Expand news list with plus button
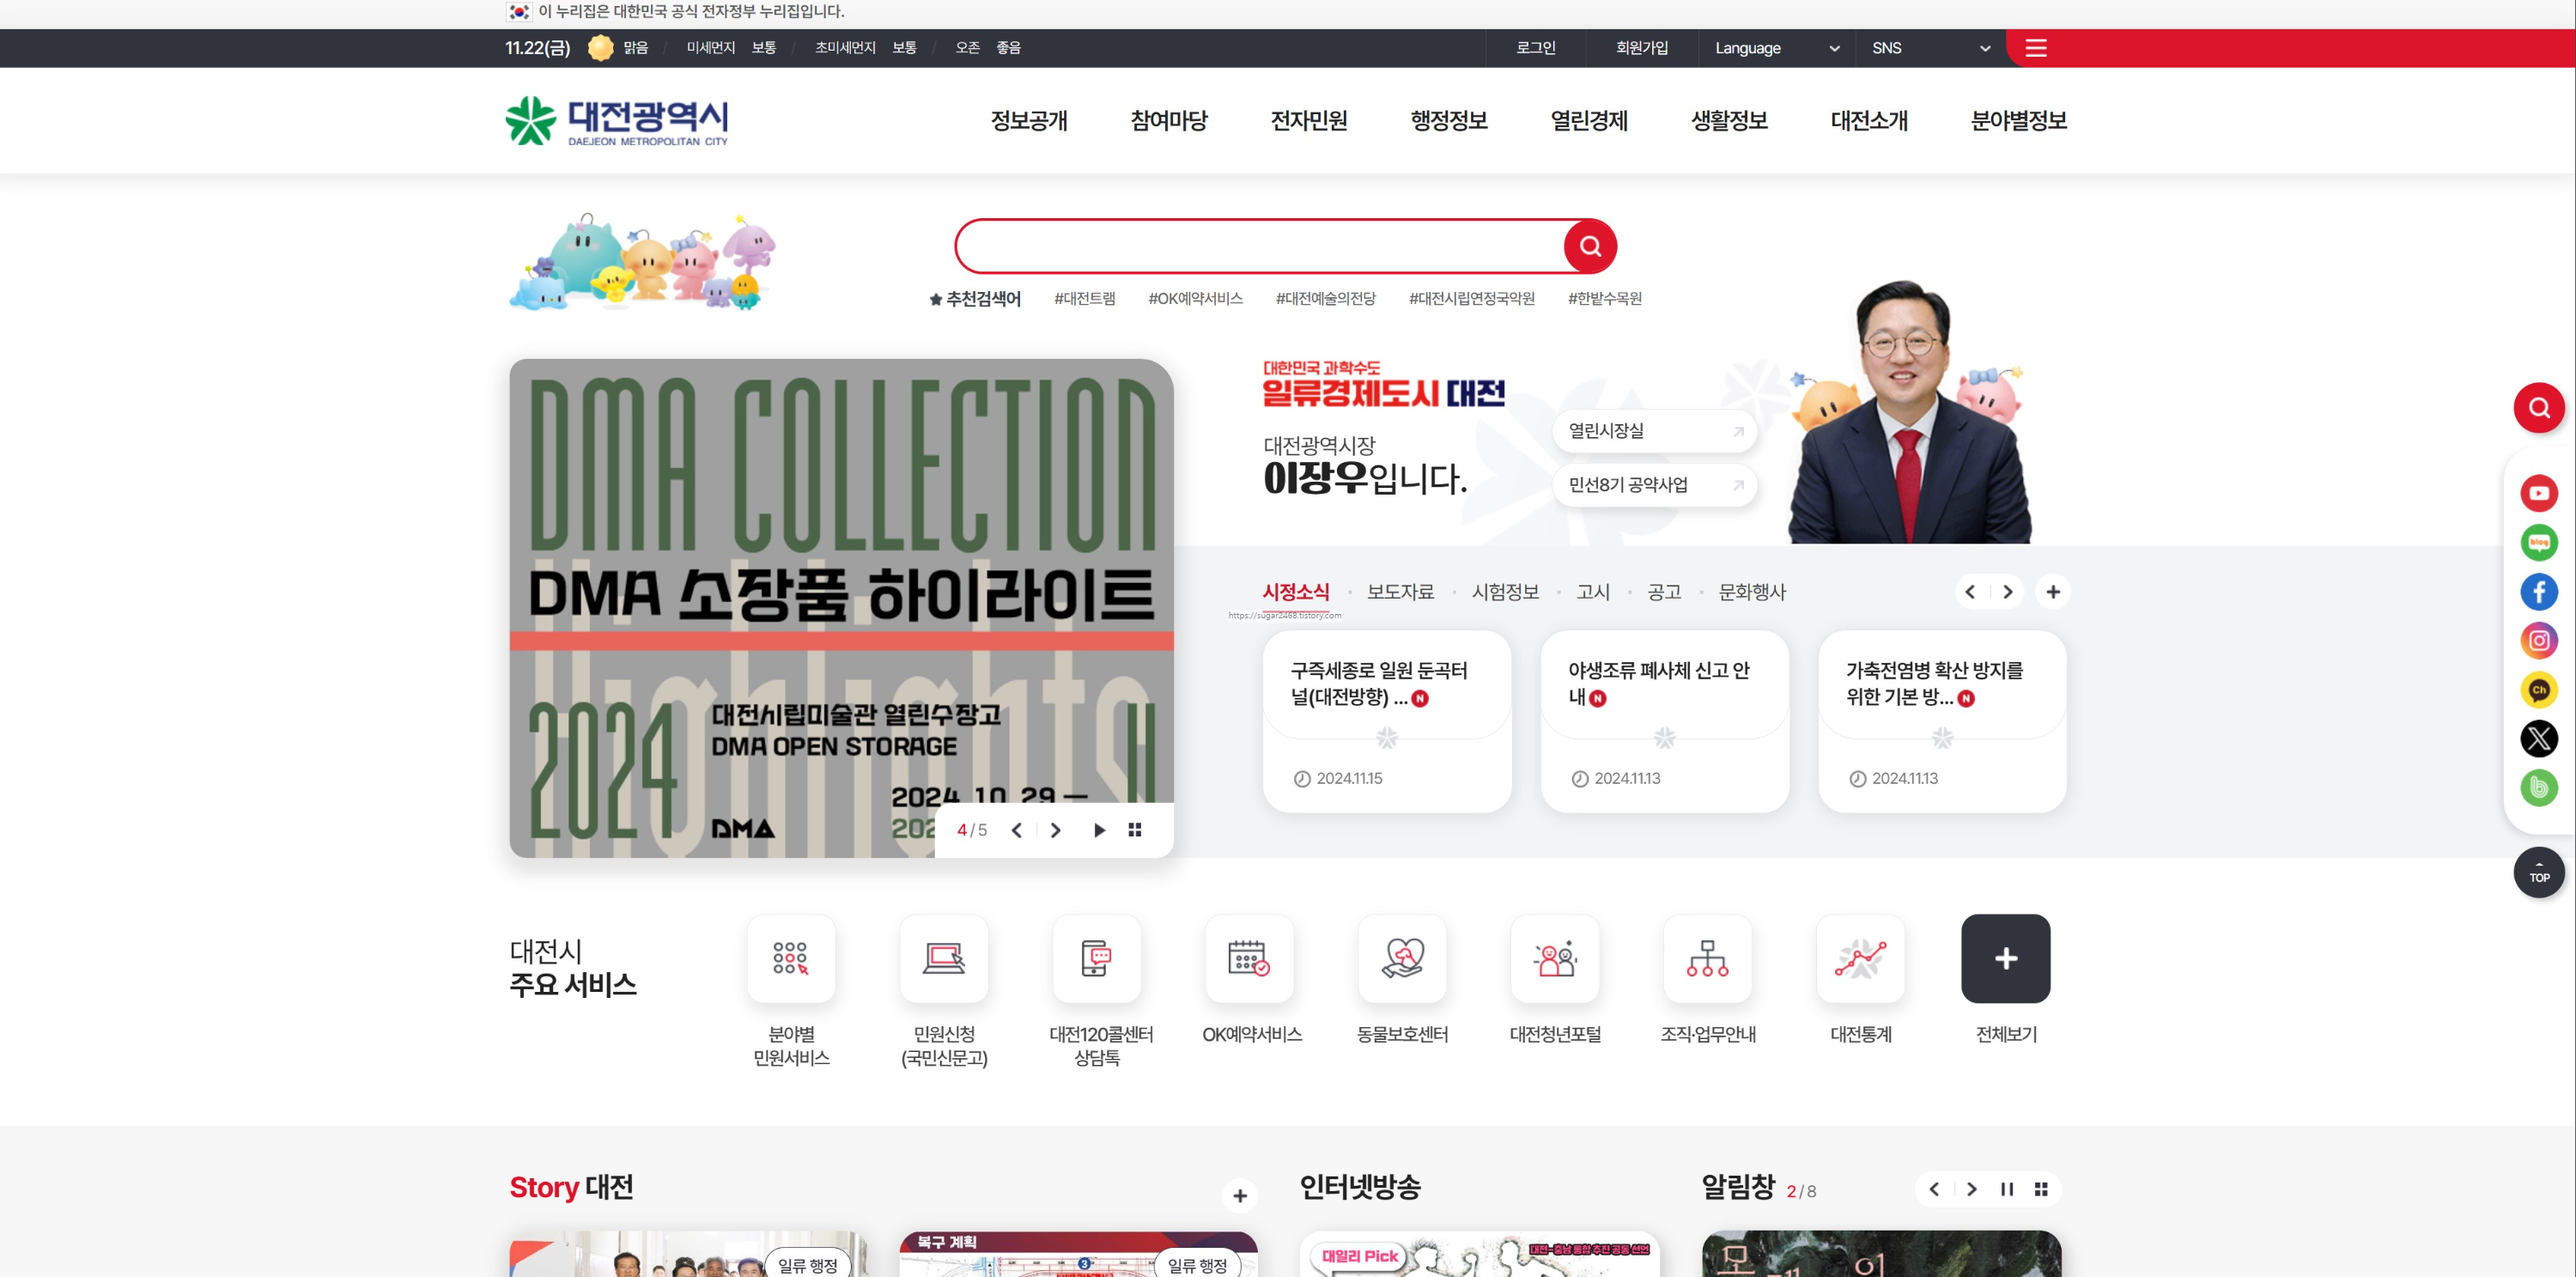2576x1277 pixels. [x=2053, y=592]
